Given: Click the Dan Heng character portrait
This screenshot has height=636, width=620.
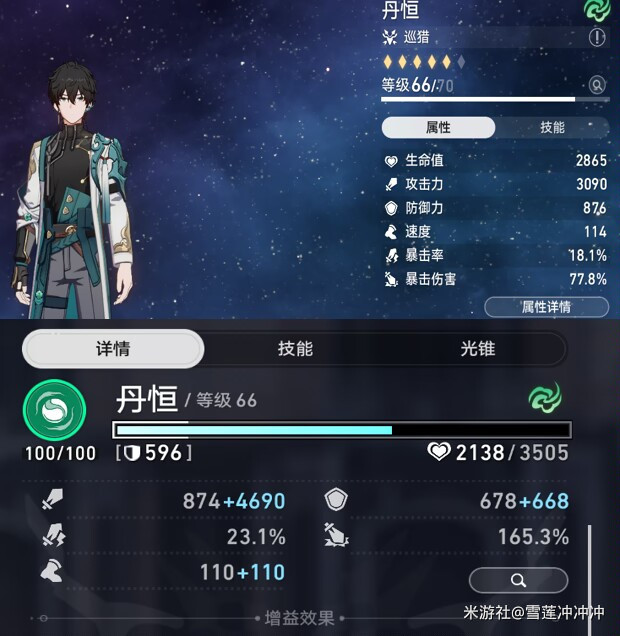Looking at the screenshot, I should (x=75, y=191).
